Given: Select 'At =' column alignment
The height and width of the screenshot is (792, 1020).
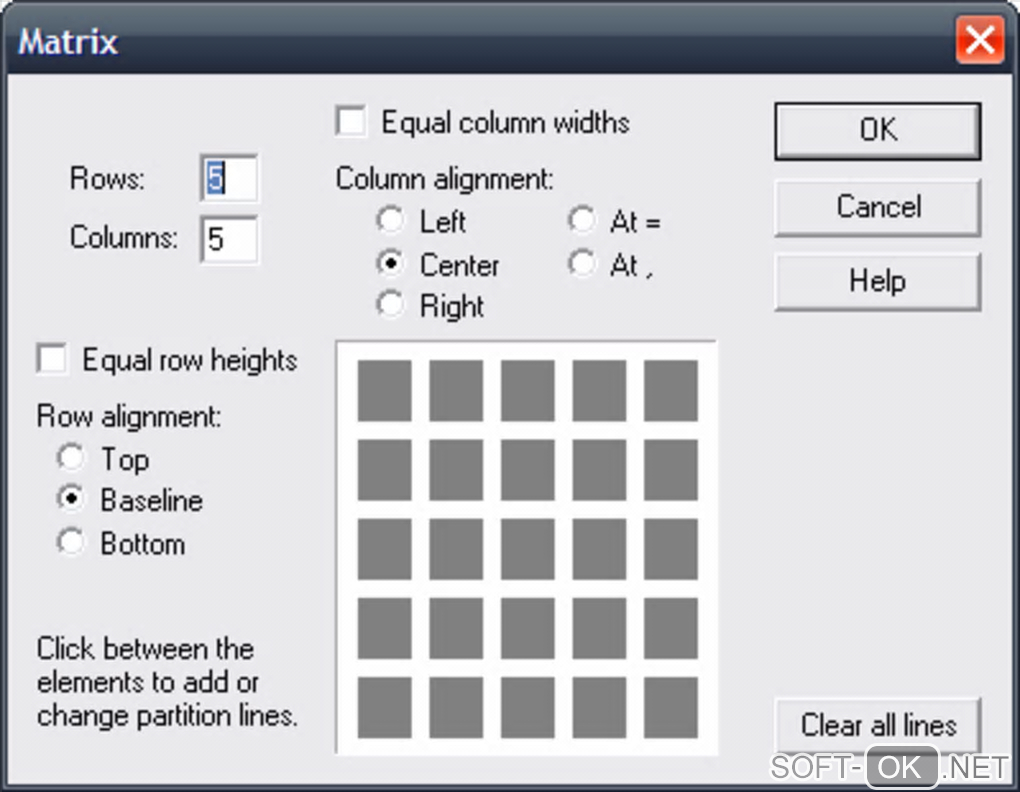Looking at the screenshot, I should click(x=582, y=220).
